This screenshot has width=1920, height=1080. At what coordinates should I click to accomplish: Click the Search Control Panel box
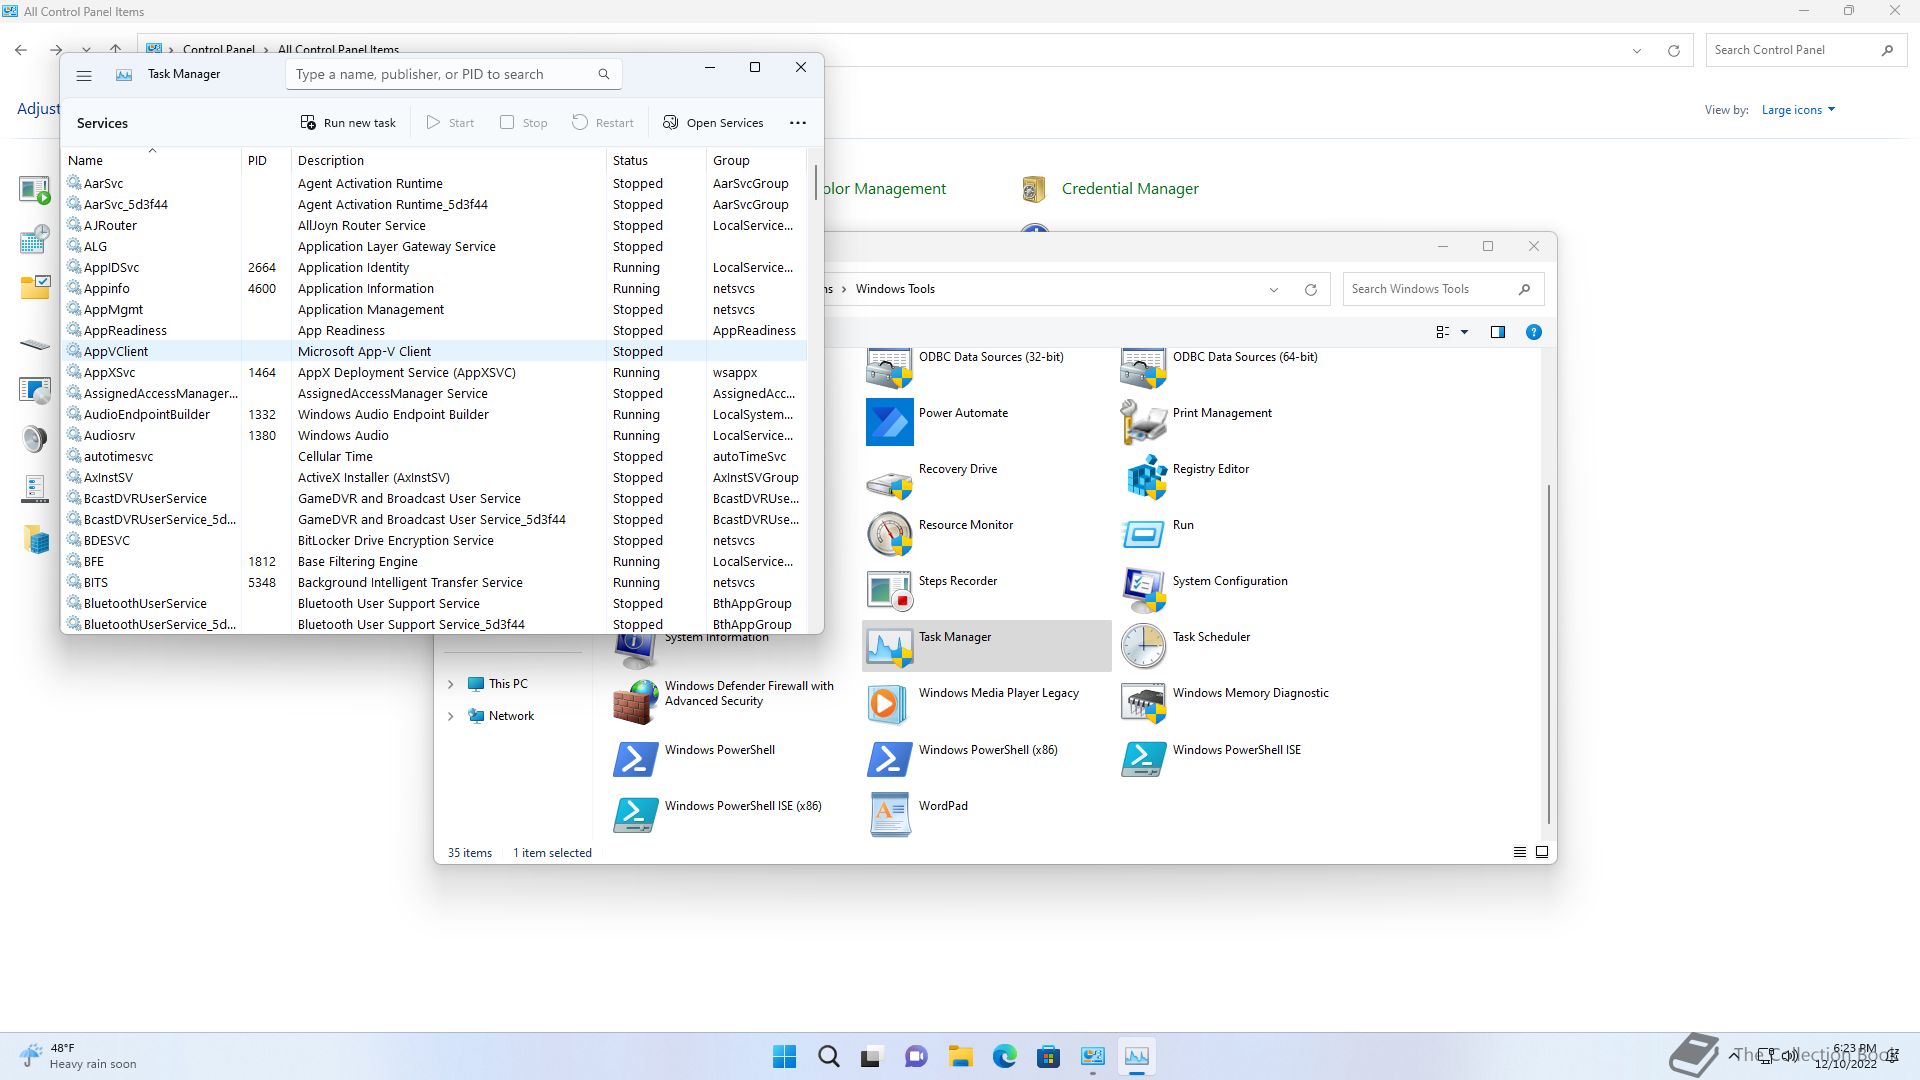point(1804,50)
